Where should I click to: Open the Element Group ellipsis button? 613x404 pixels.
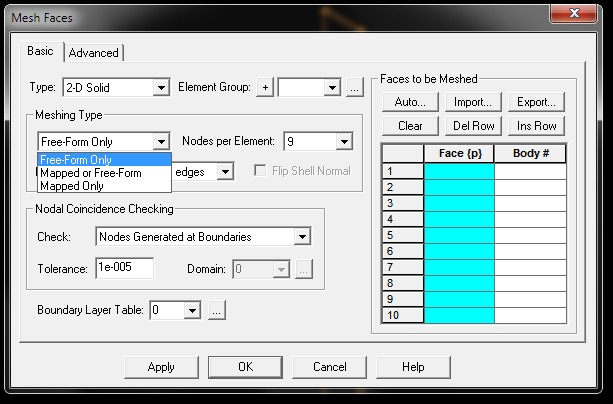point(354,87)
